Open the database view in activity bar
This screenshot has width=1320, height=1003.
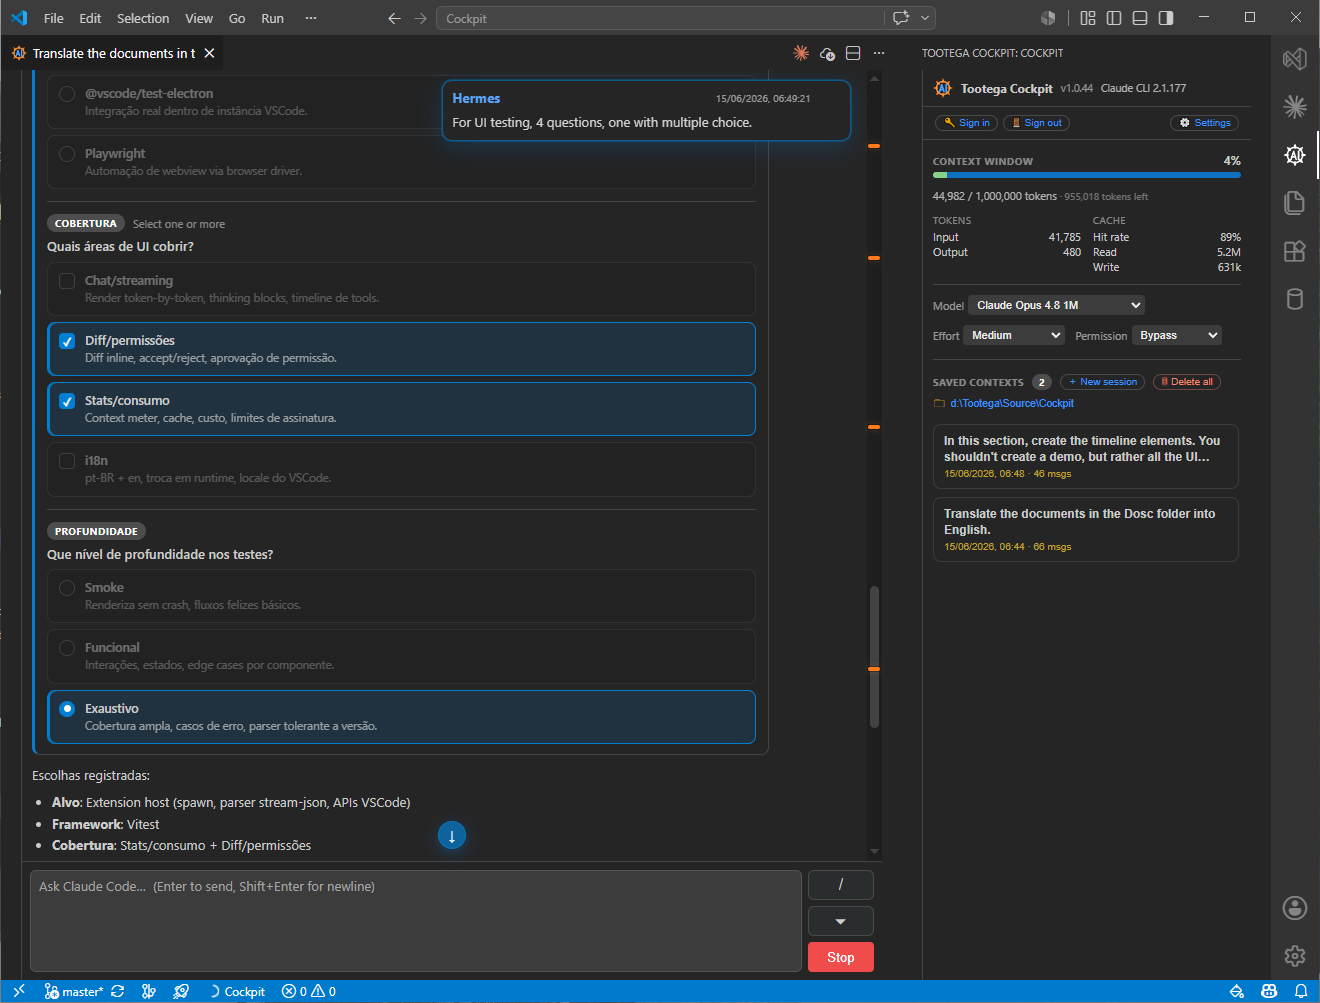[1295, 299]
